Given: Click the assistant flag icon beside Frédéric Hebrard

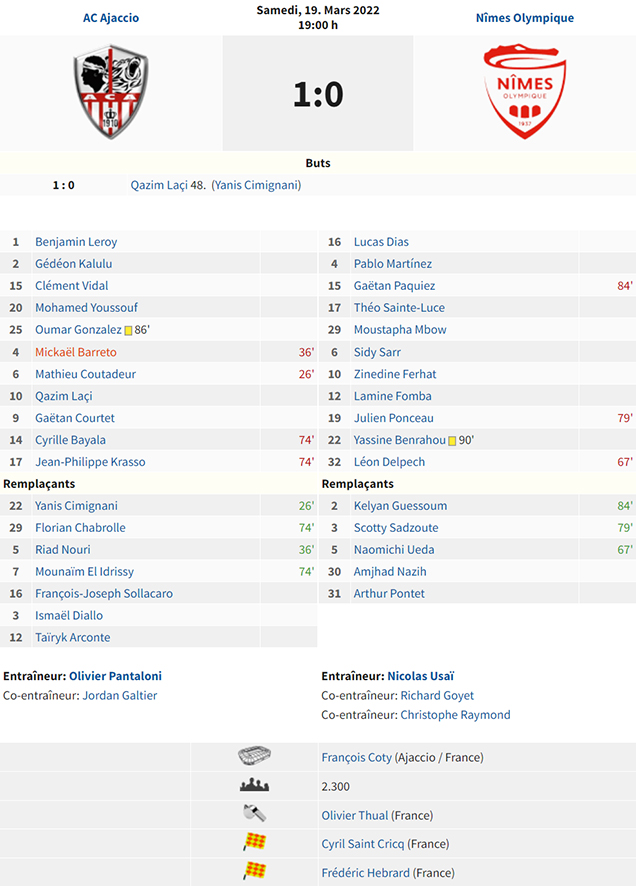Looking at the screenshot, I should pos(254,871).
